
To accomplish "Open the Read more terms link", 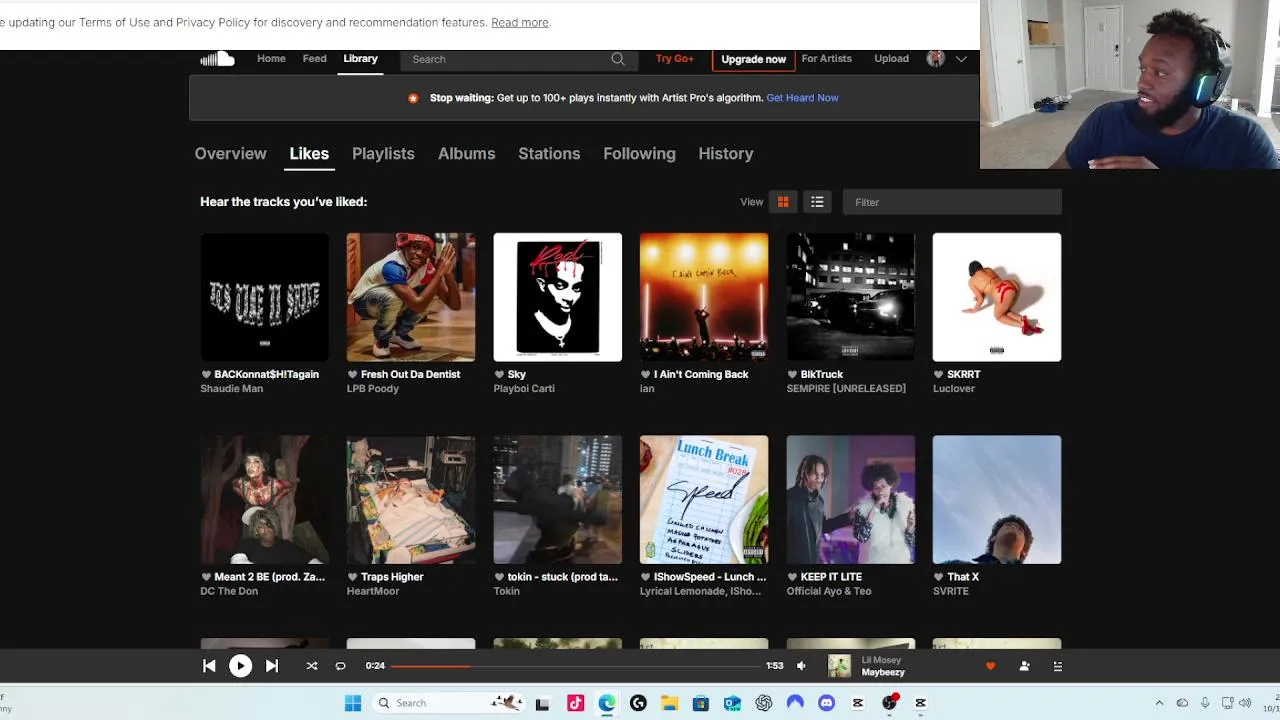I will 520,22.
